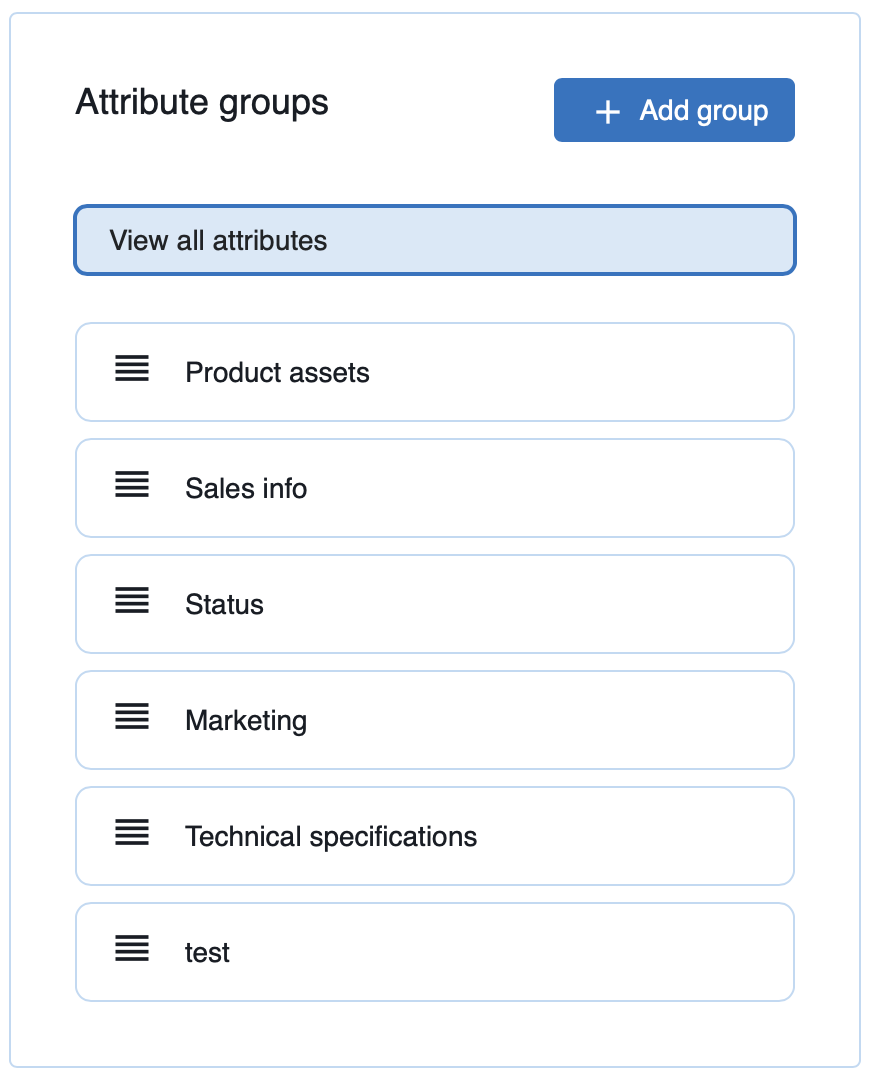Click the test label text
The width and height of the screenshot is (880, 1080).
[207, 952]
